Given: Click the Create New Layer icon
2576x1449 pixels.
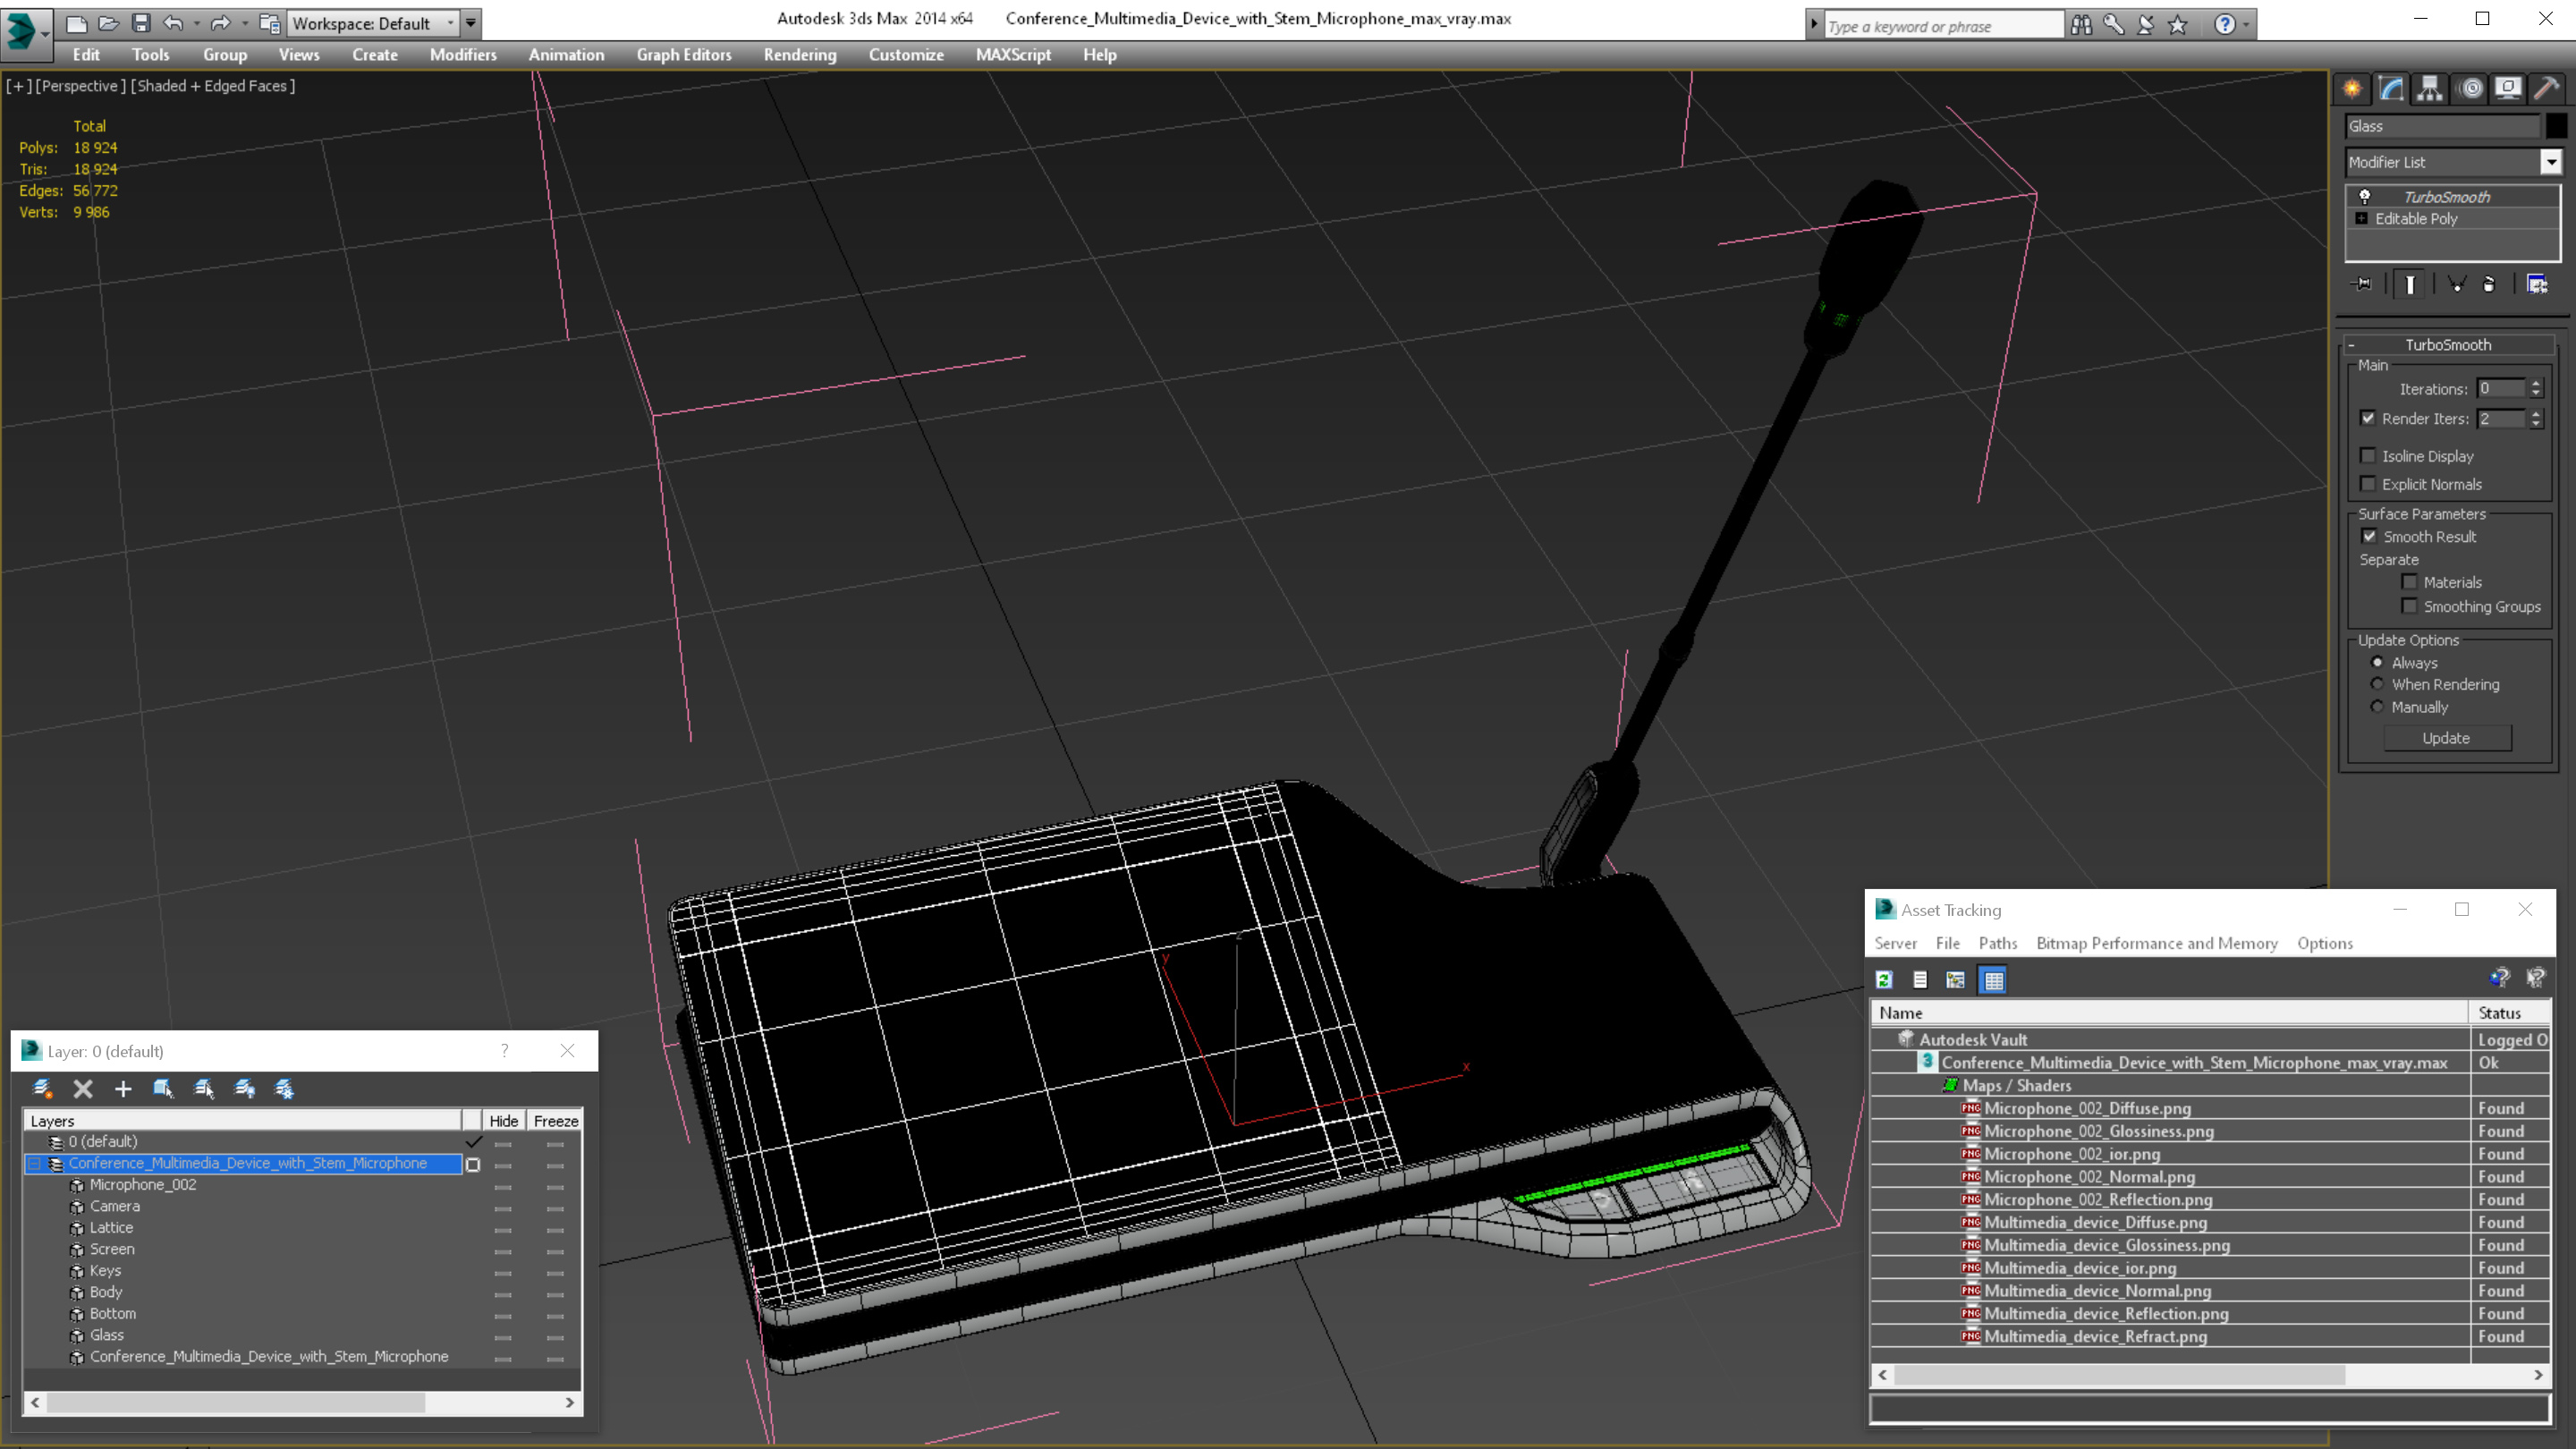Looking at the screenshot, I should click(43, 1089).
